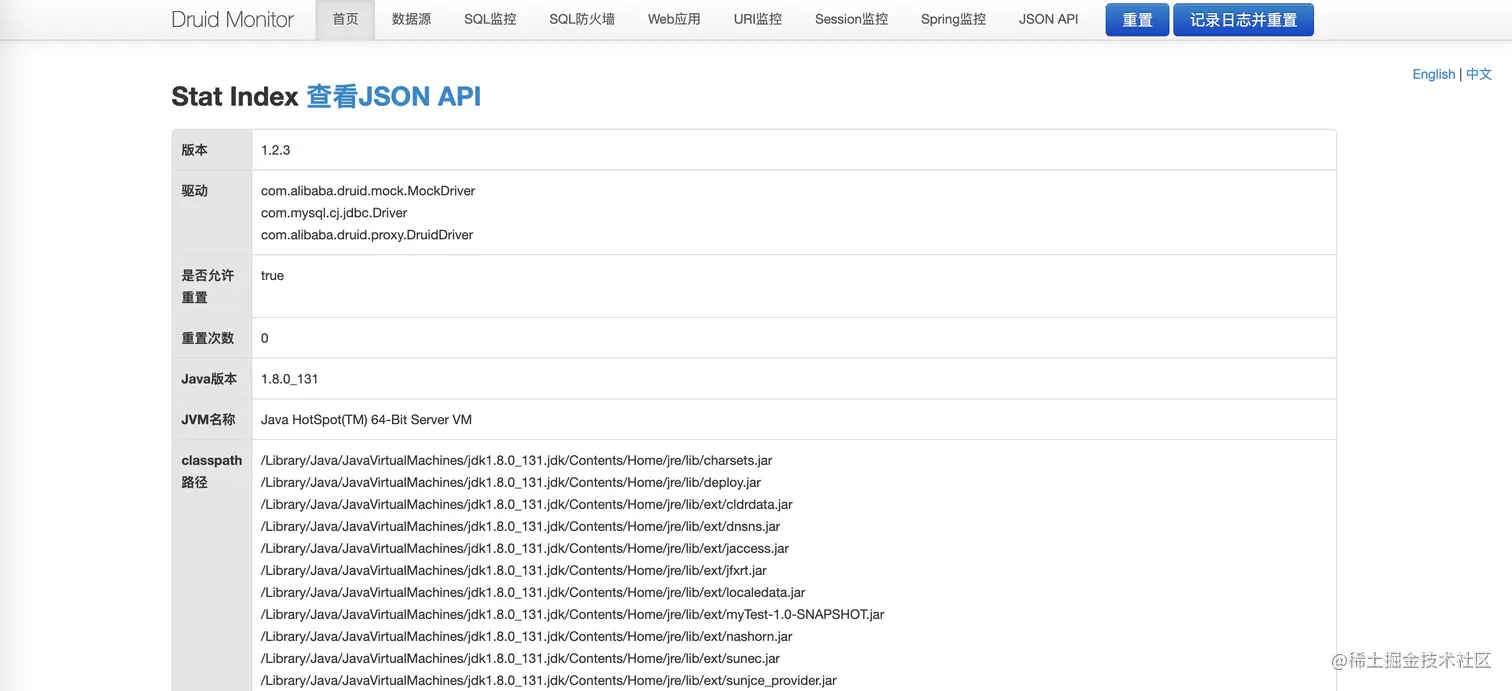Select the jaccess.jar classpath entry
This screenshot has height=691, width=1512.
point(525,549)
